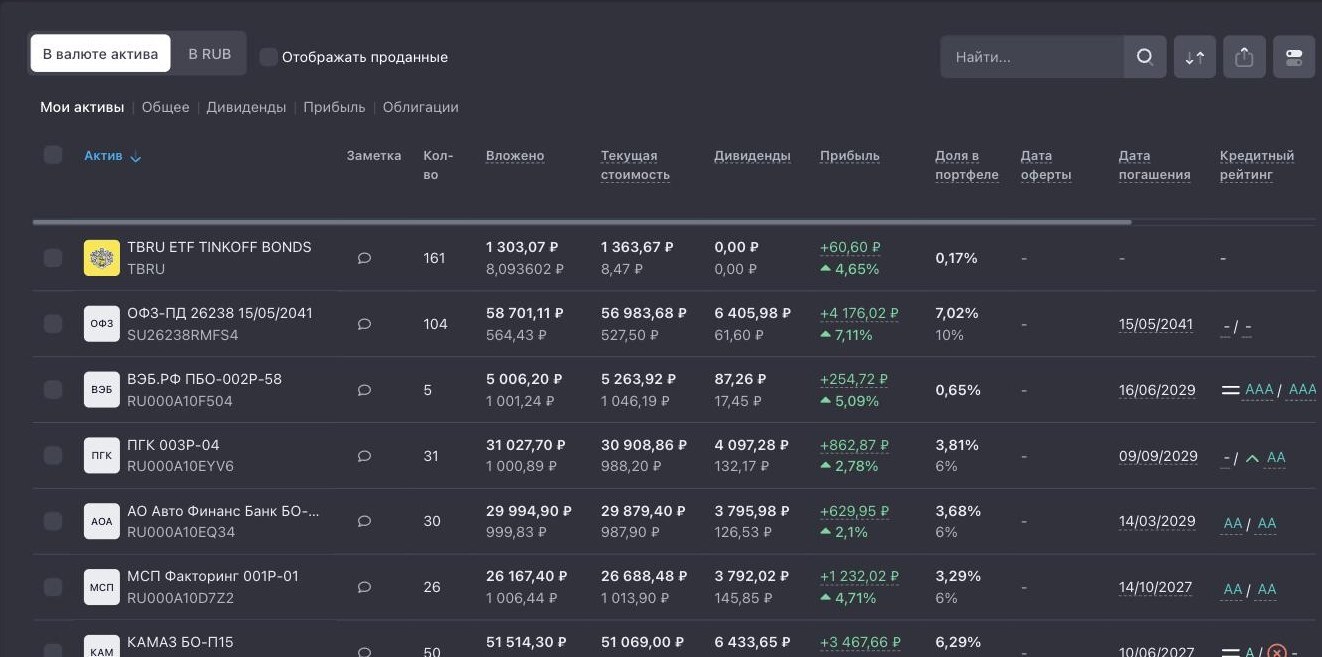Viewport: 1322px width, 657px height.
Task: Click the МСП asset logo
Action: (x=102, y=587)
